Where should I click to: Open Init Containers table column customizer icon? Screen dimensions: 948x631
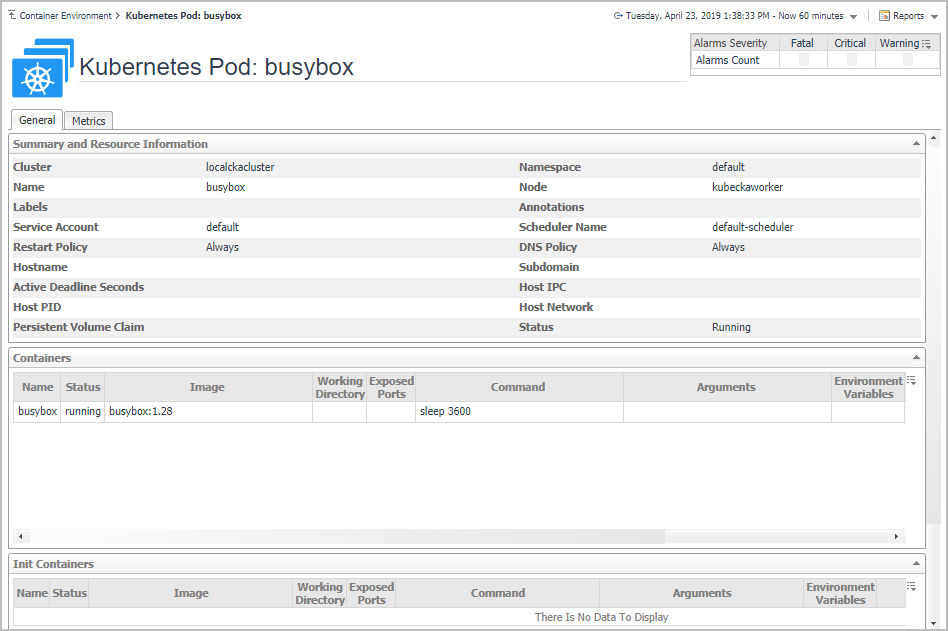click(911, 587)
